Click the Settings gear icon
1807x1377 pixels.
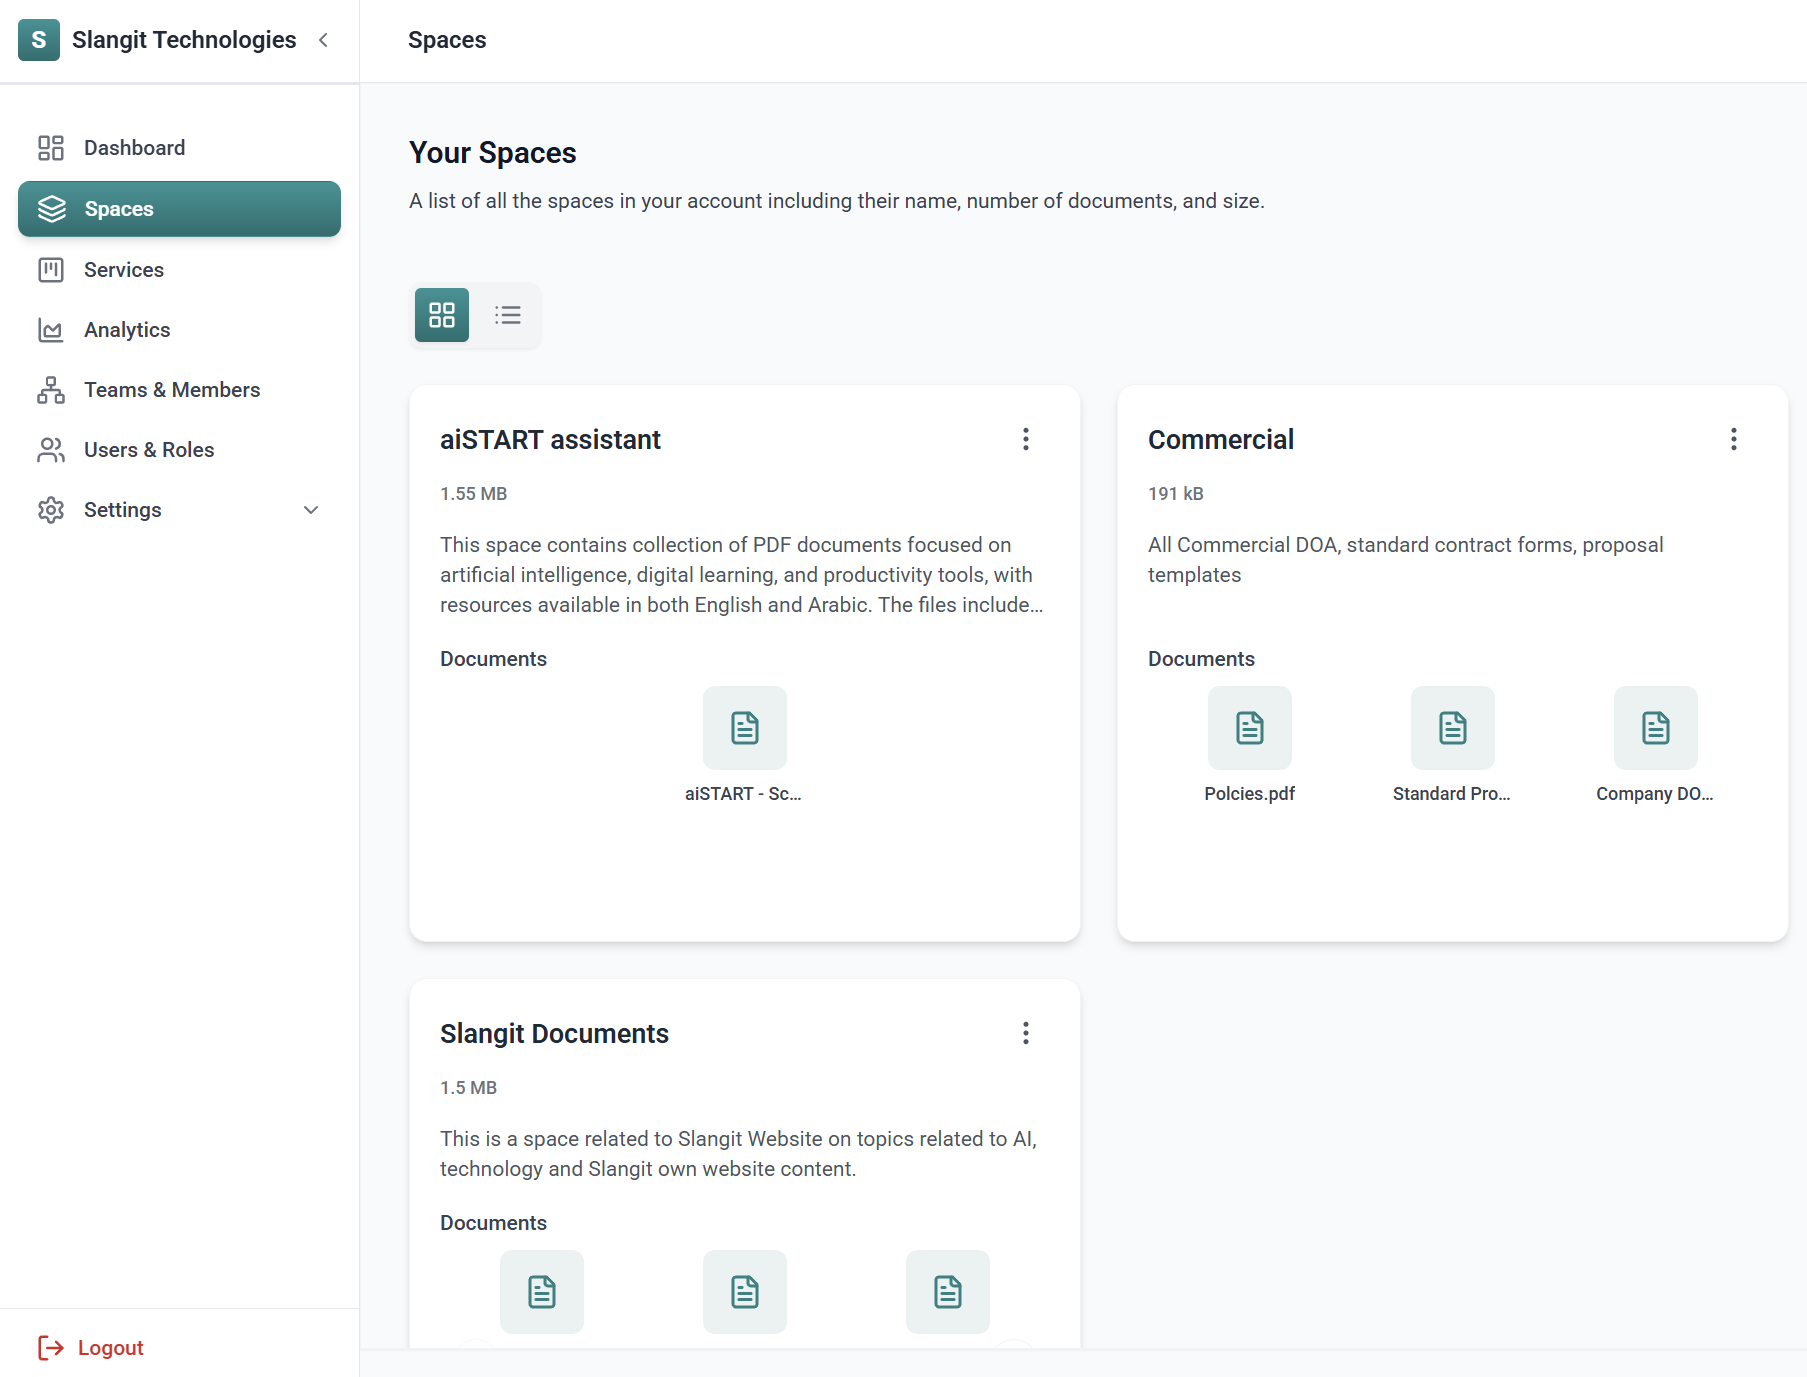click(51, 510)
